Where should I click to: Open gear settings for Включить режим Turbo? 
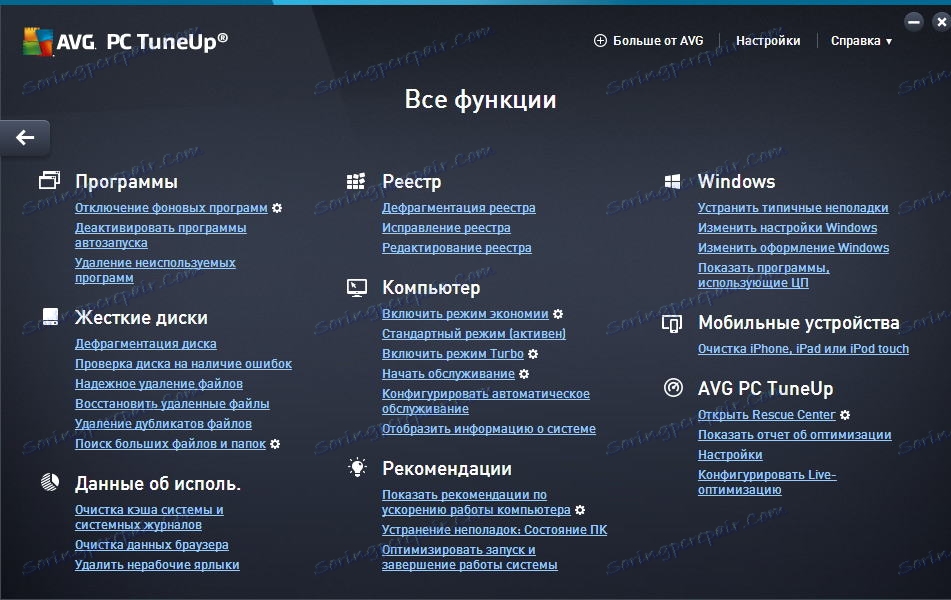[533, 354]
